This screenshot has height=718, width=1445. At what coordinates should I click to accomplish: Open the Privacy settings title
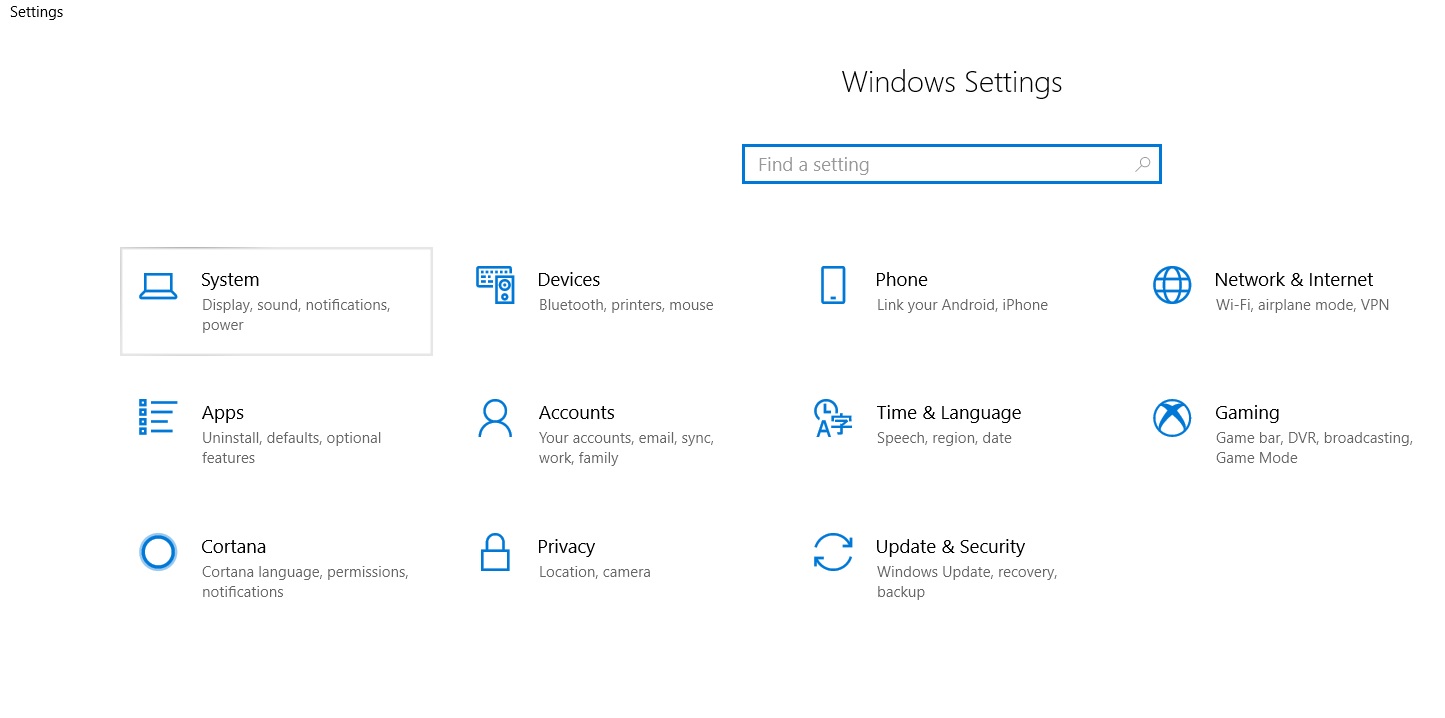tap(566, 547)
